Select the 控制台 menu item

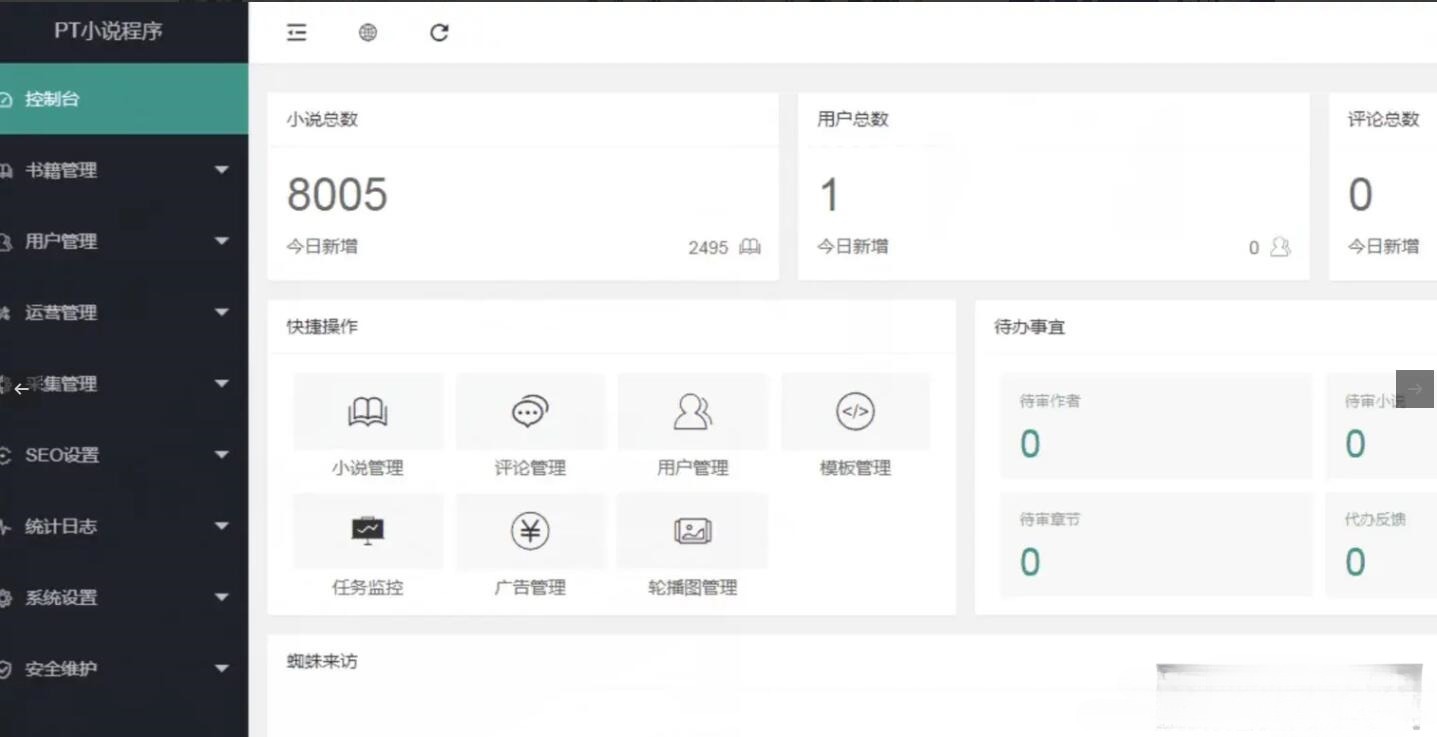coord(124,99)
